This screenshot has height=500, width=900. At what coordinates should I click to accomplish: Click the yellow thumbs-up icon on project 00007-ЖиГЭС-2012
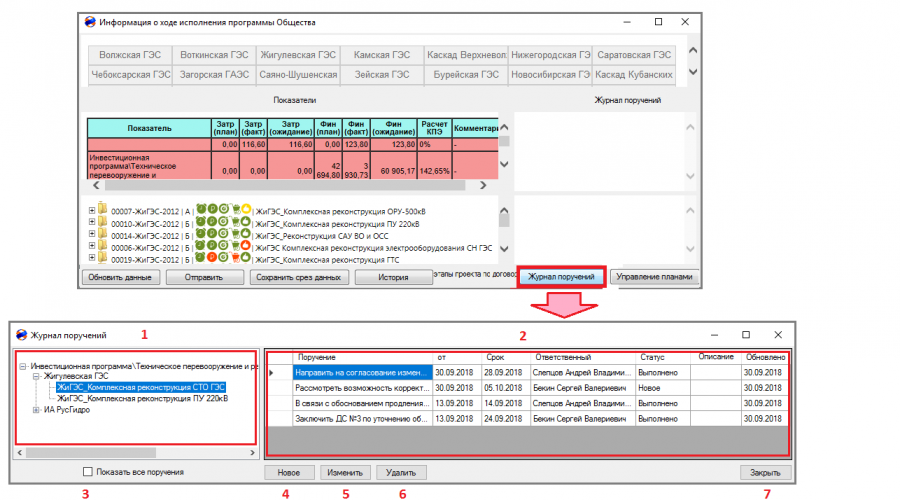pos(246,208)
